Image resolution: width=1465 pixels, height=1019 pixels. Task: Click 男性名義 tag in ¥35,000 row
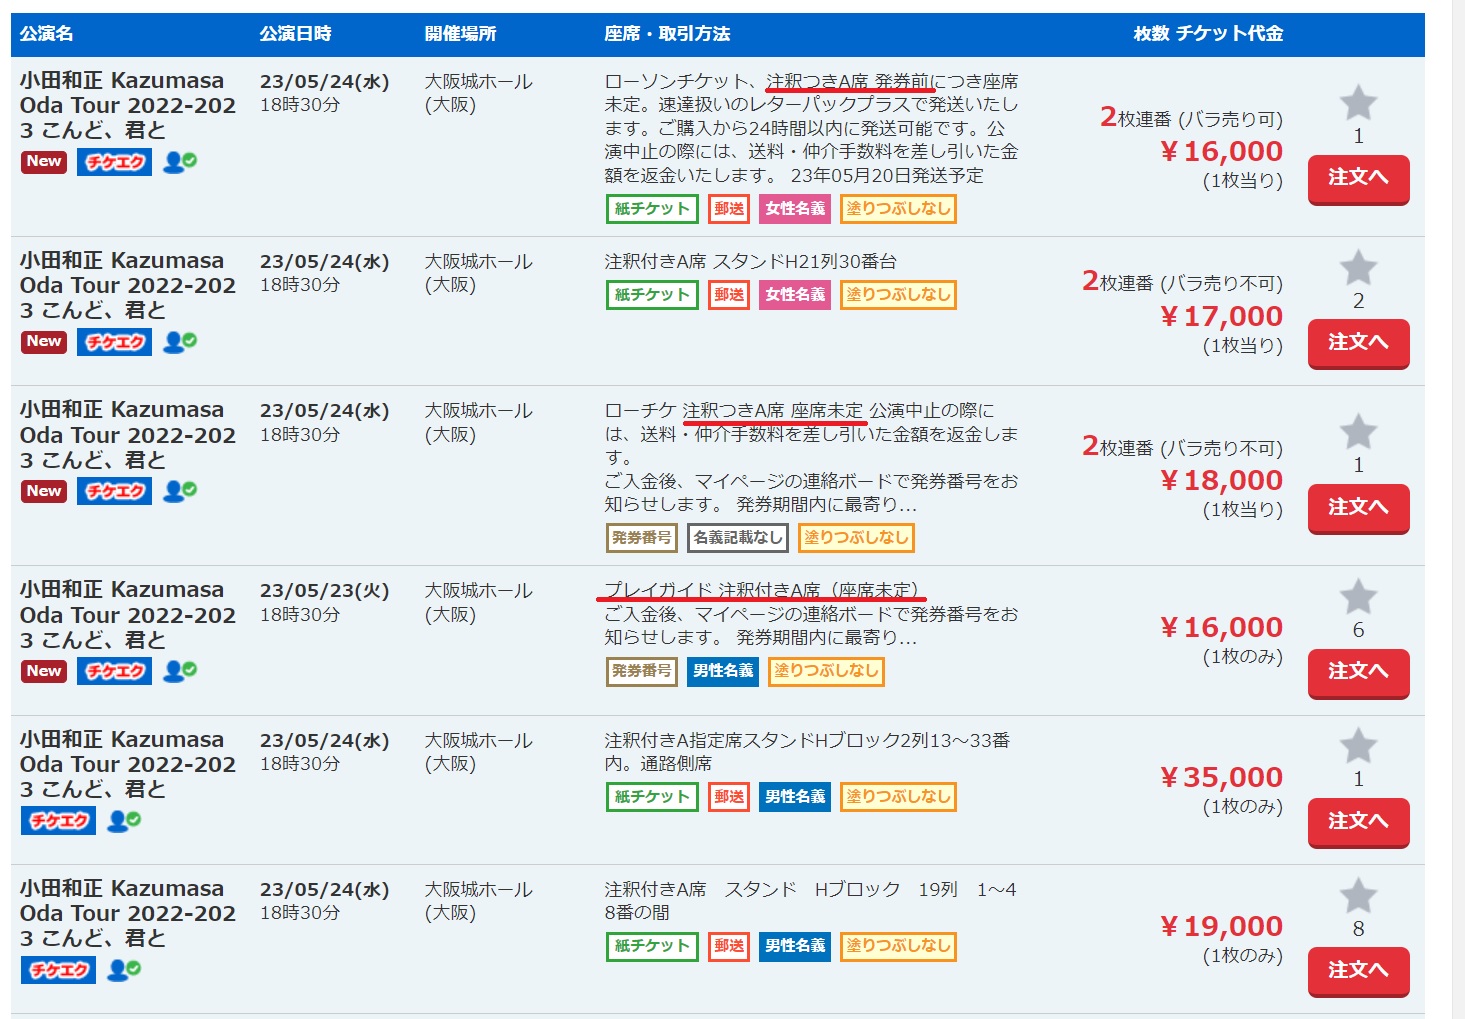[795, 797]
